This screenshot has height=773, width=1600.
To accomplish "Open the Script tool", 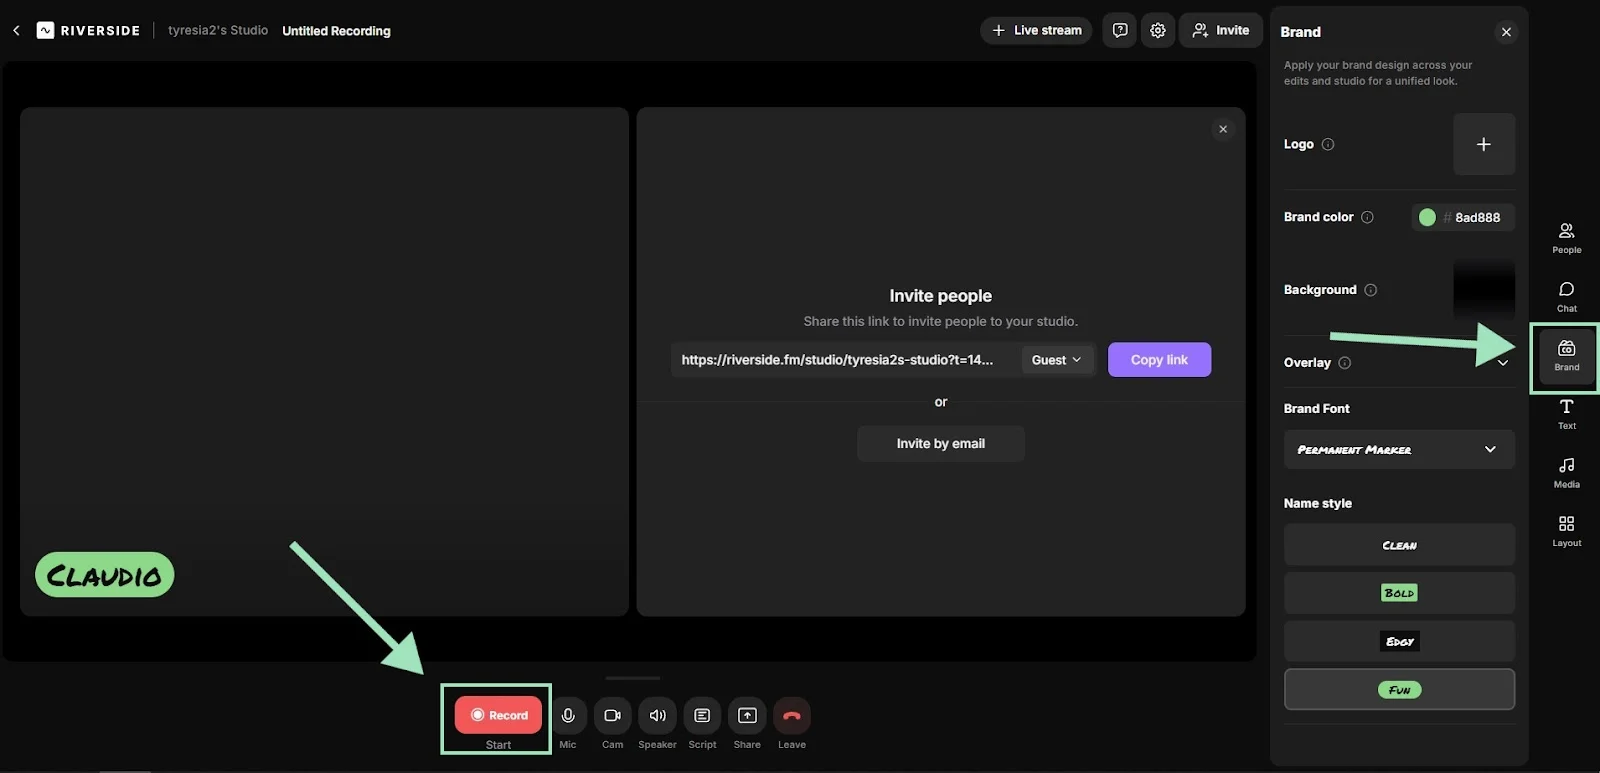I will pos(702,715).
